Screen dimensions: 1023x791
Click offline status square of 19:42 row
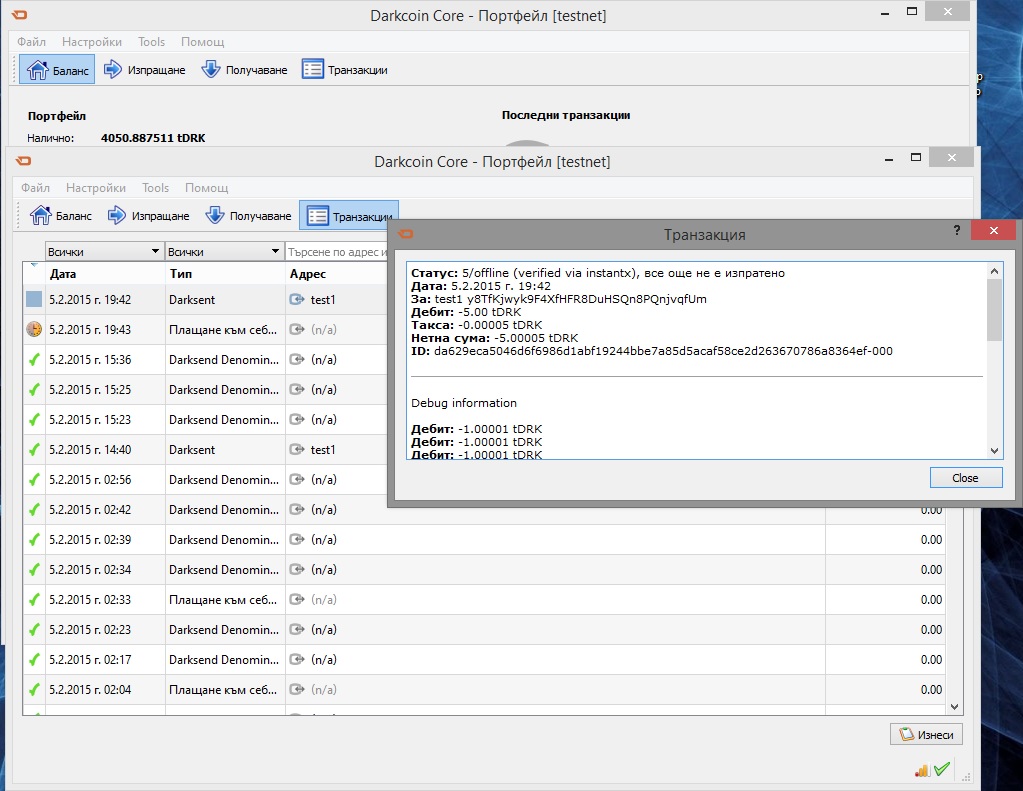(x=34, y=300)
